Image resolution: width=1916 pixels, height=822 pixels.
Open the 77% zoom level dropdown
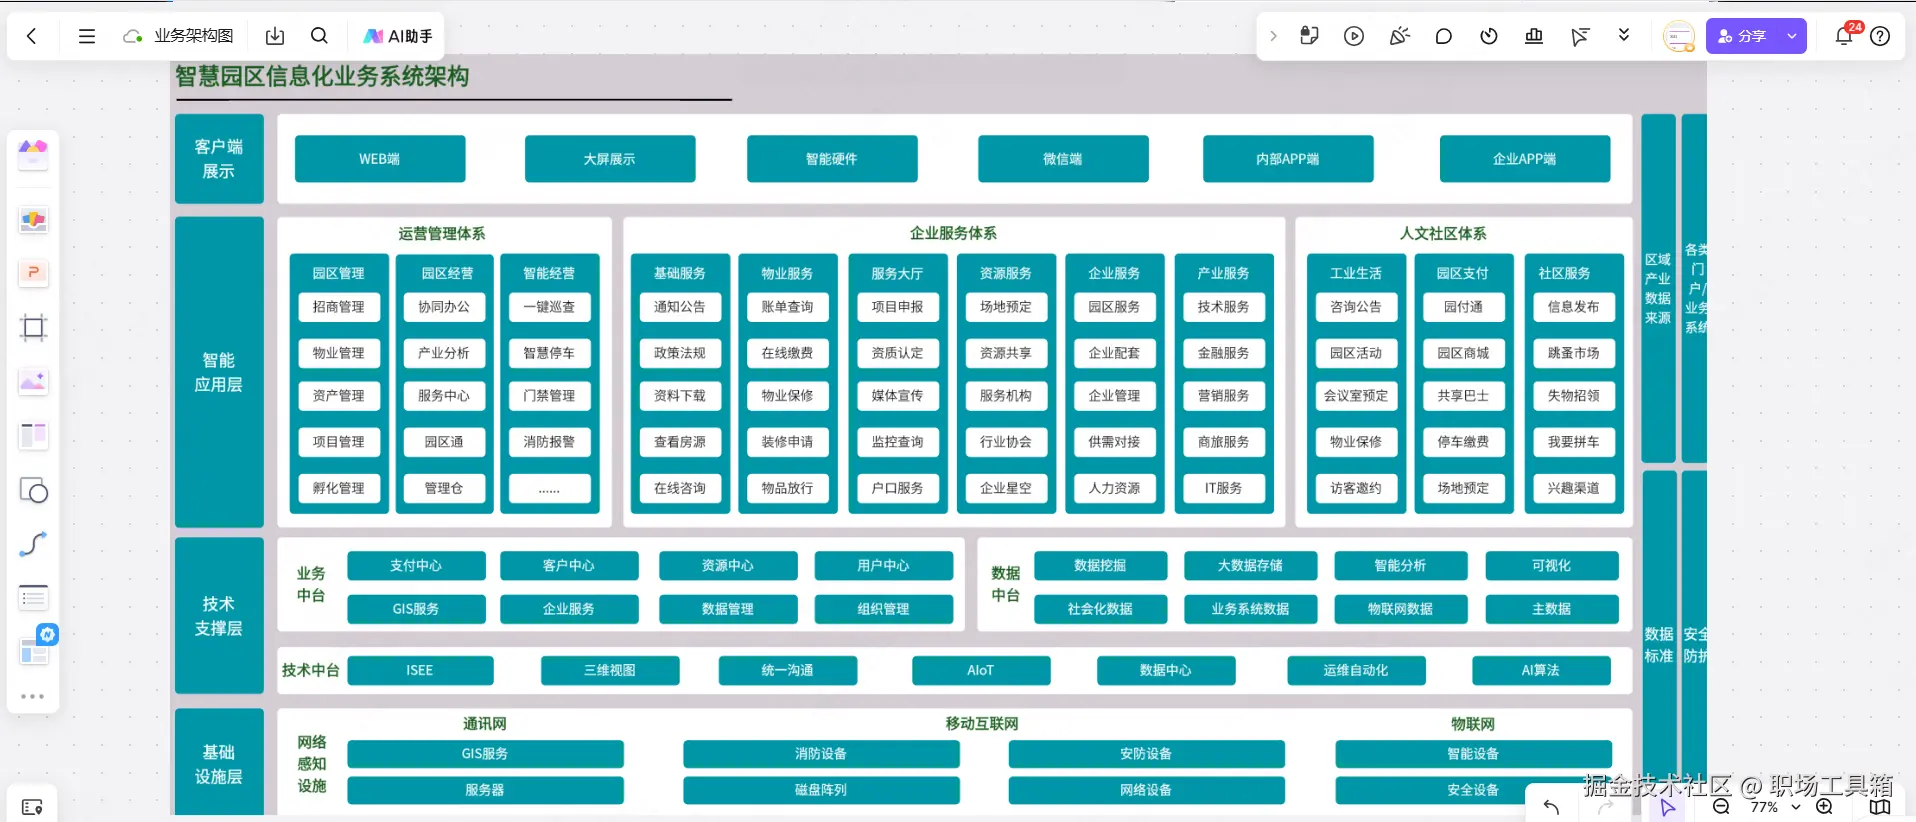1774,807
